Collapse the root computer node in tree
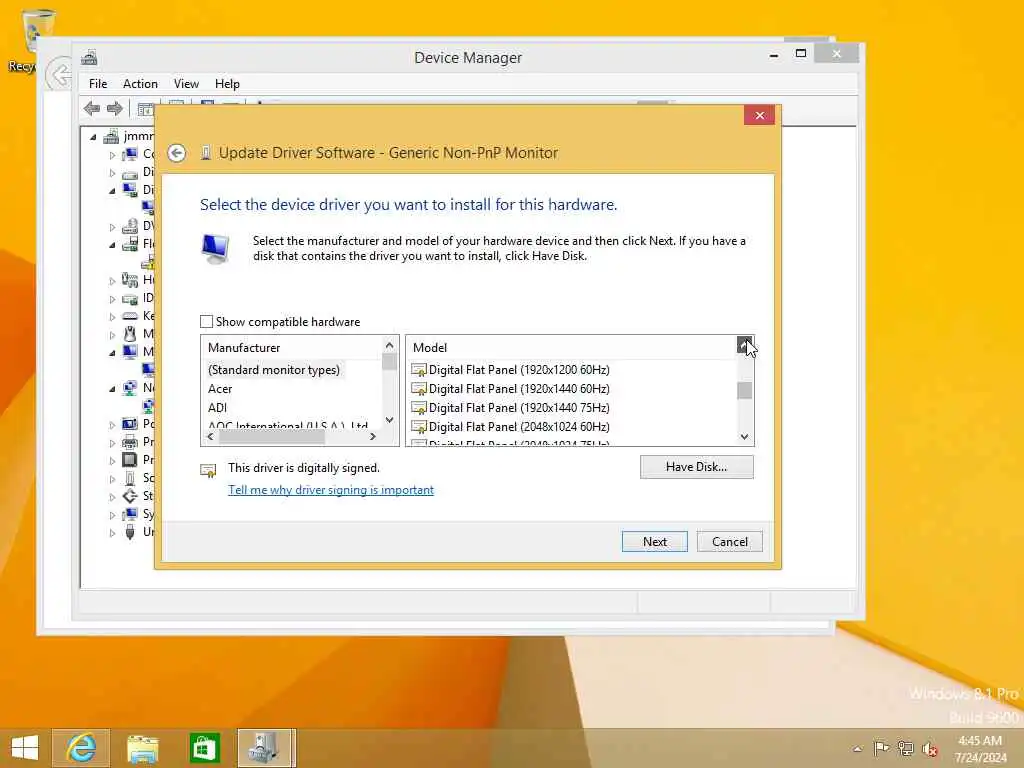This screenshot has height=768, width=1024. [x=93, y=137]
